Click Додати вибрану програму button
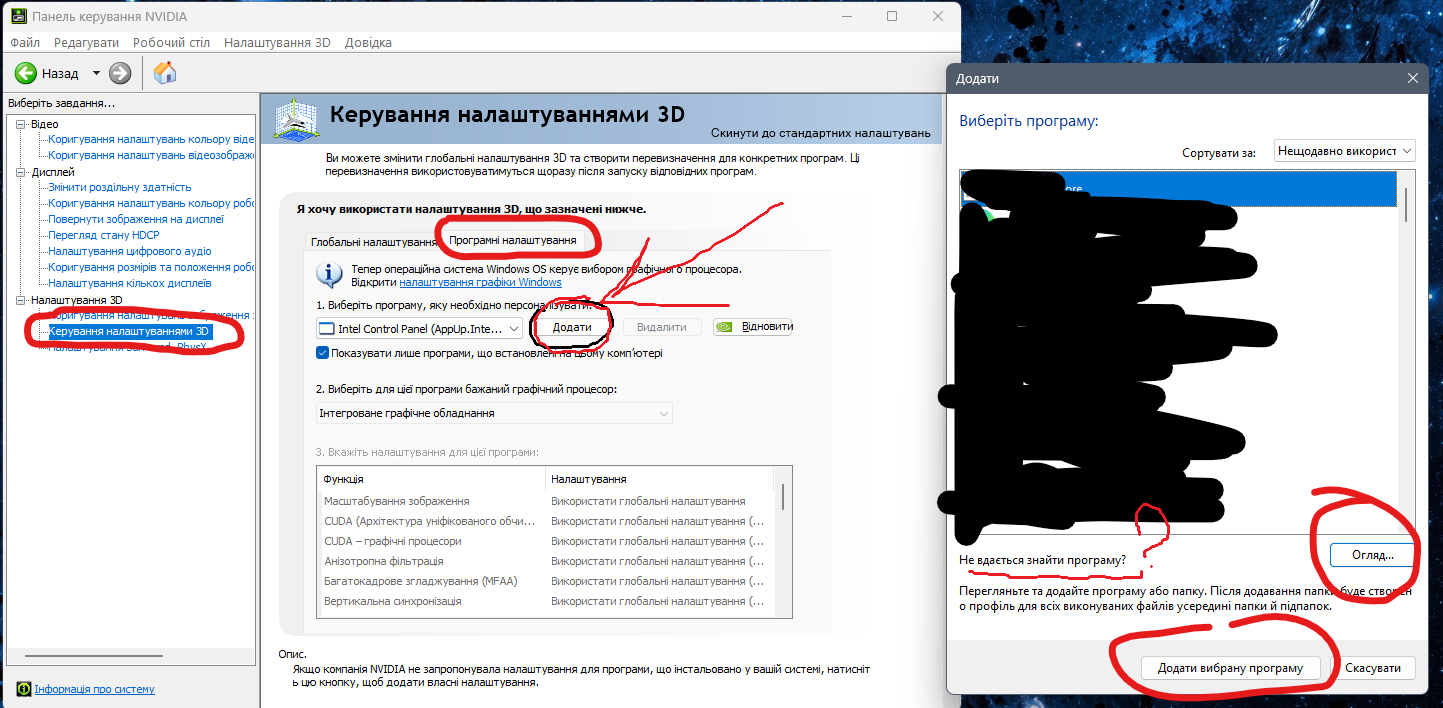 tap(1230, 668)
